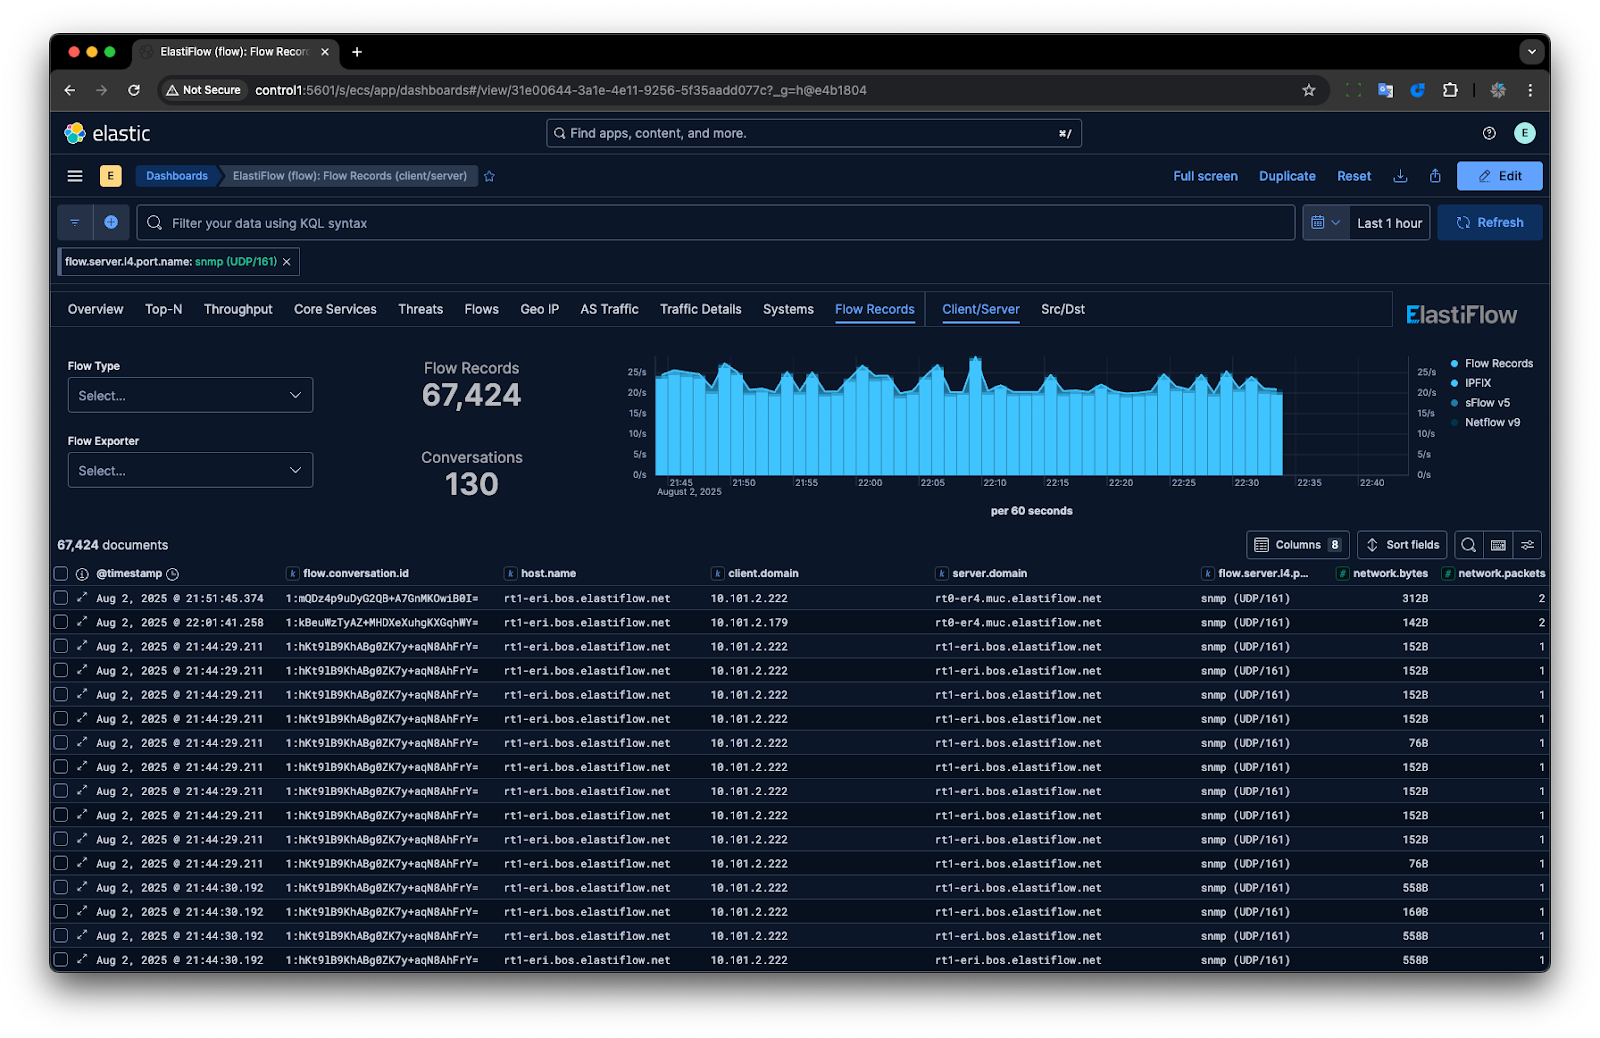
Task: Check the row with 312B network bytes
Action: (61, 598)
